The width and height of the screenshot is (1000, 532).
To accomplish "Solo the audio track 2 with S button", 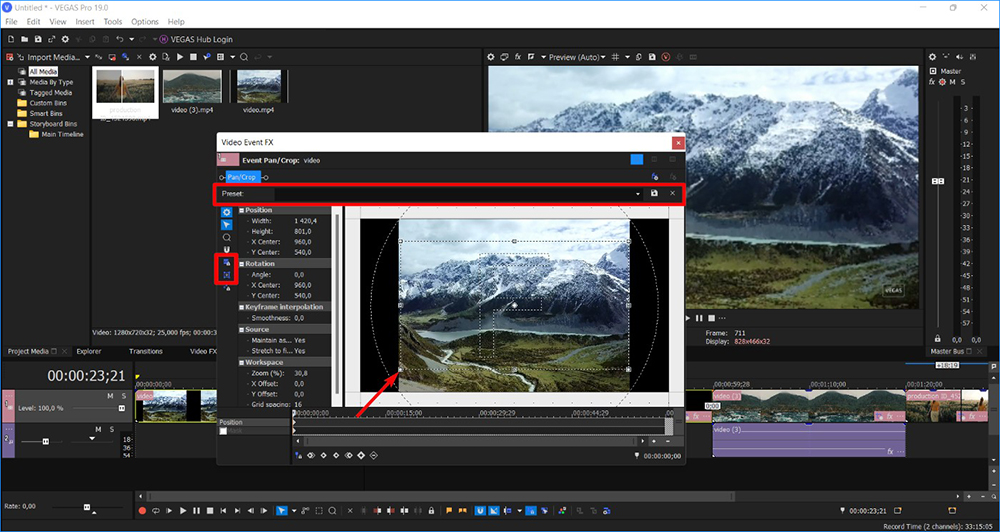I will point(111,427).
